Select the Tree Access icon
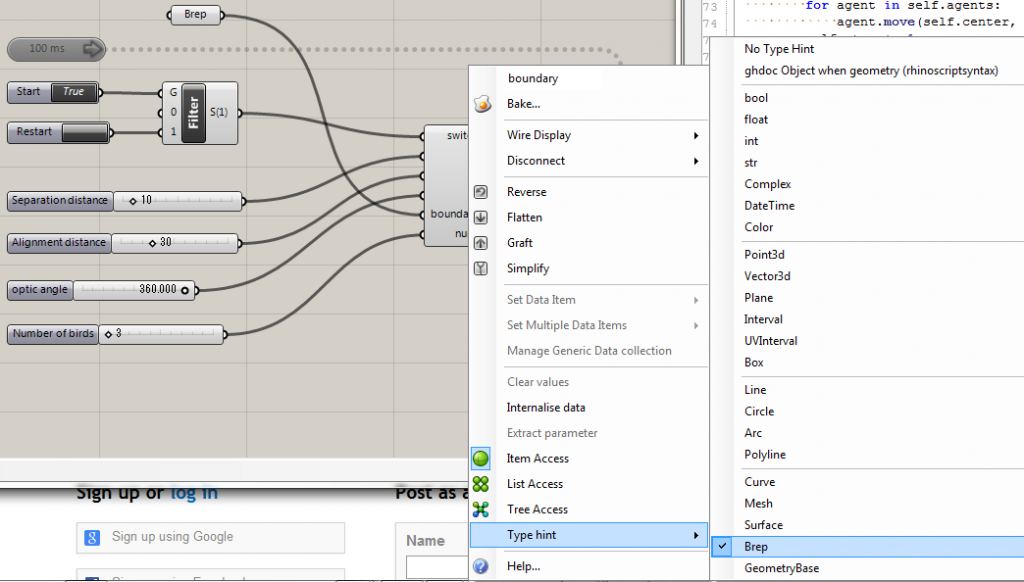 tap(481, 510)
